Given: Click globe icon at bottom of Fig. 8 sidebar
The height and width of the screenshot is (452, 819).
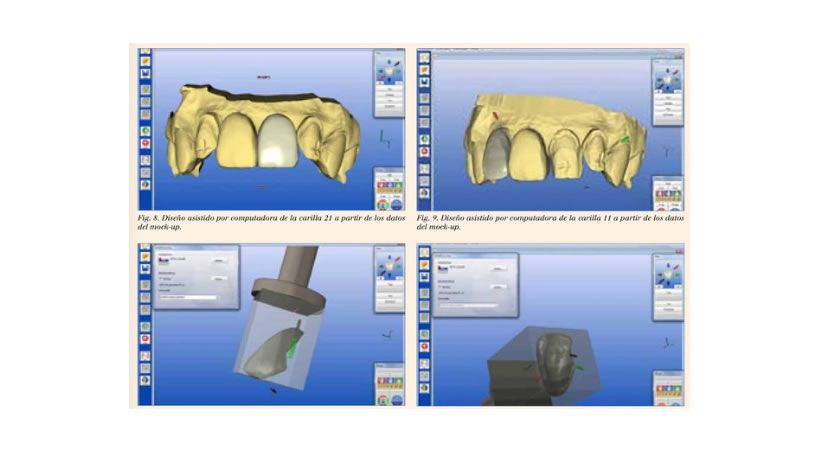Looking at the screenshot, I should [145, 186].
